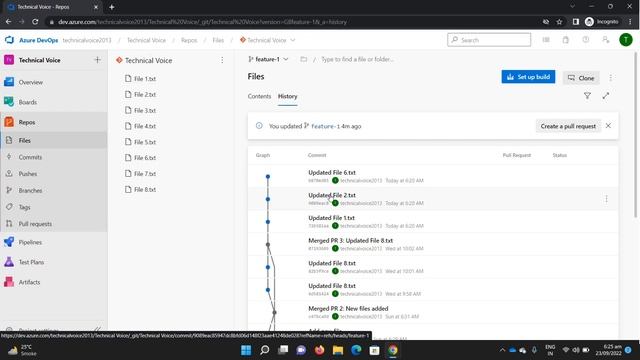Screen dimensions: 640x360
Task: Open Artifacts section
Action: tap(29, 282)
